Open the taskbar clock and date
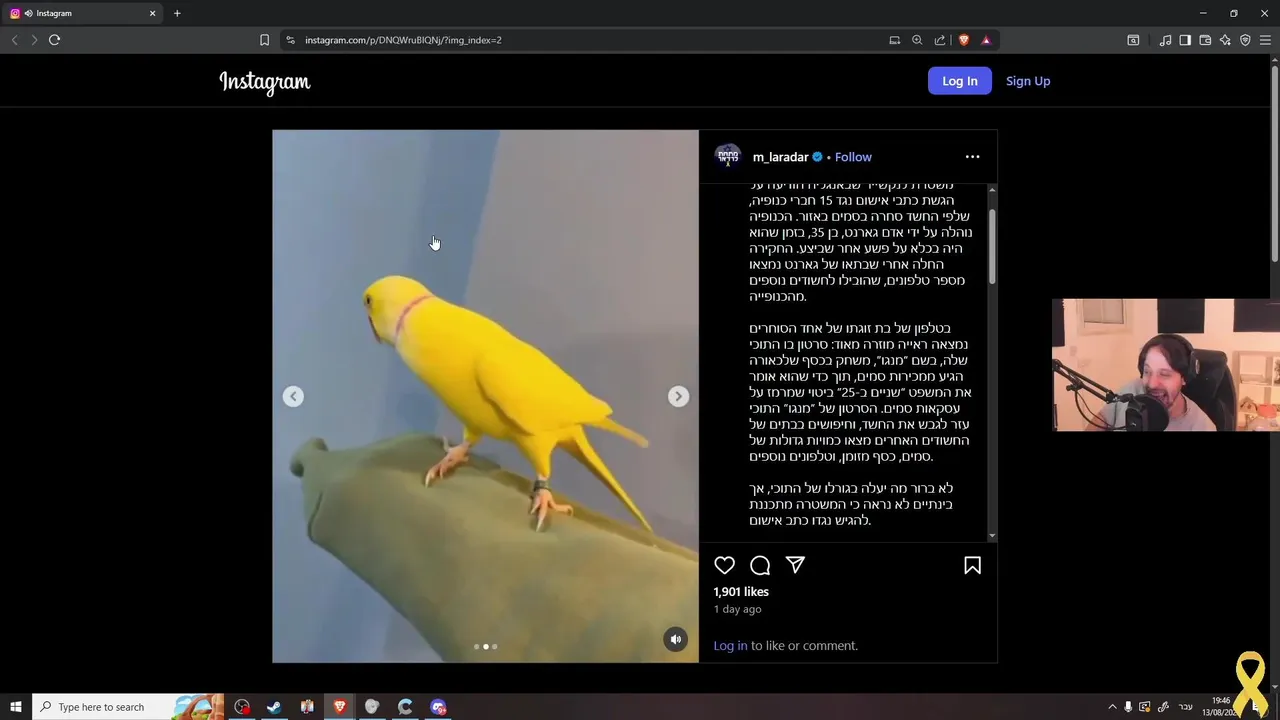The height and width of the screenshot is (720, 1280). click(x=1221, y=707)
